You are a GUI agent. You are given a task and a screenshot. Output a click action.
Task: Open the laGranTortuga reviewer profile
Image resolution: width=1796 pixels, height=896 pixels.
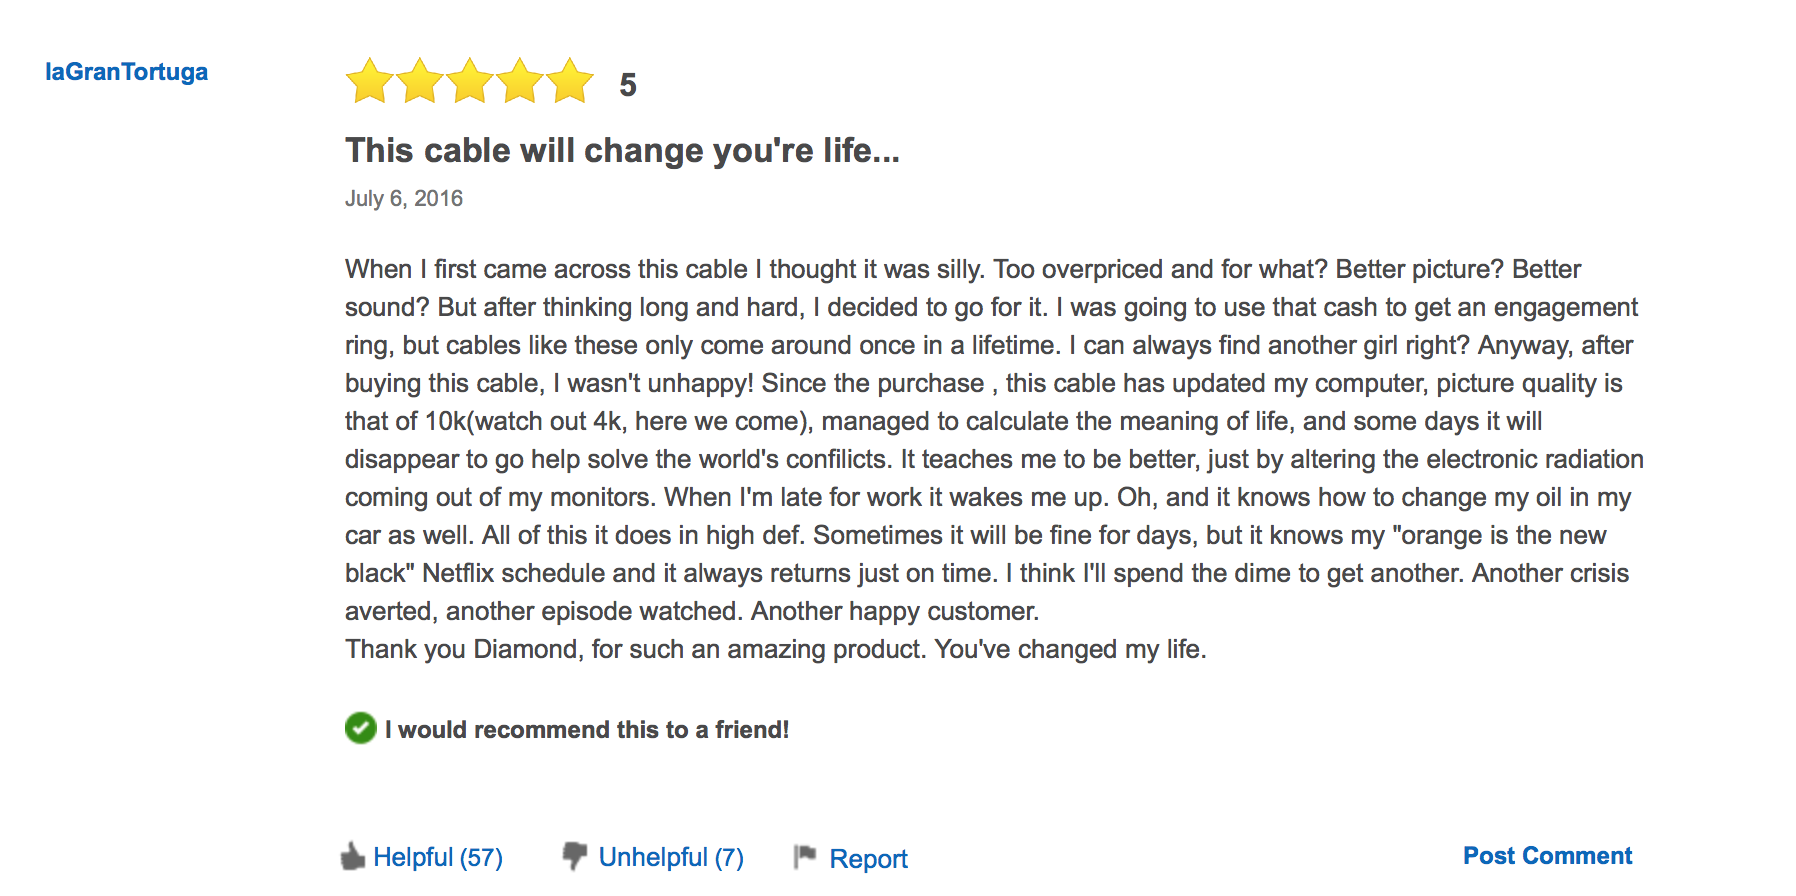coord(126,72)
